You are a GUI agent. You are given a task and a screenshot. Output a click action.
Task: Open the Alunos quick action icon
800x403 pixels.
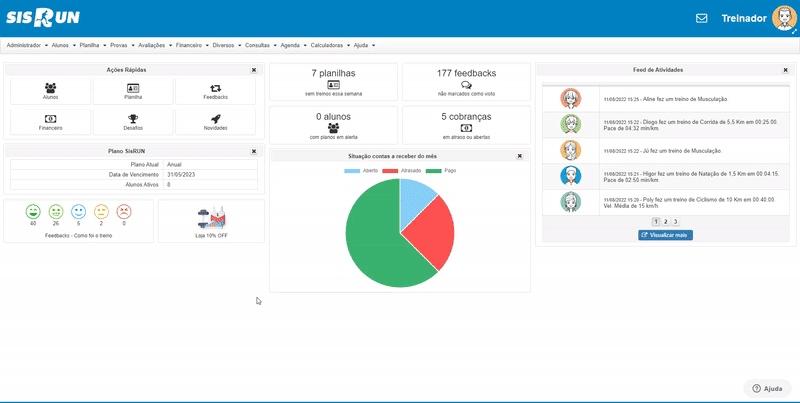pyautogui.click(x=51, y=88)
